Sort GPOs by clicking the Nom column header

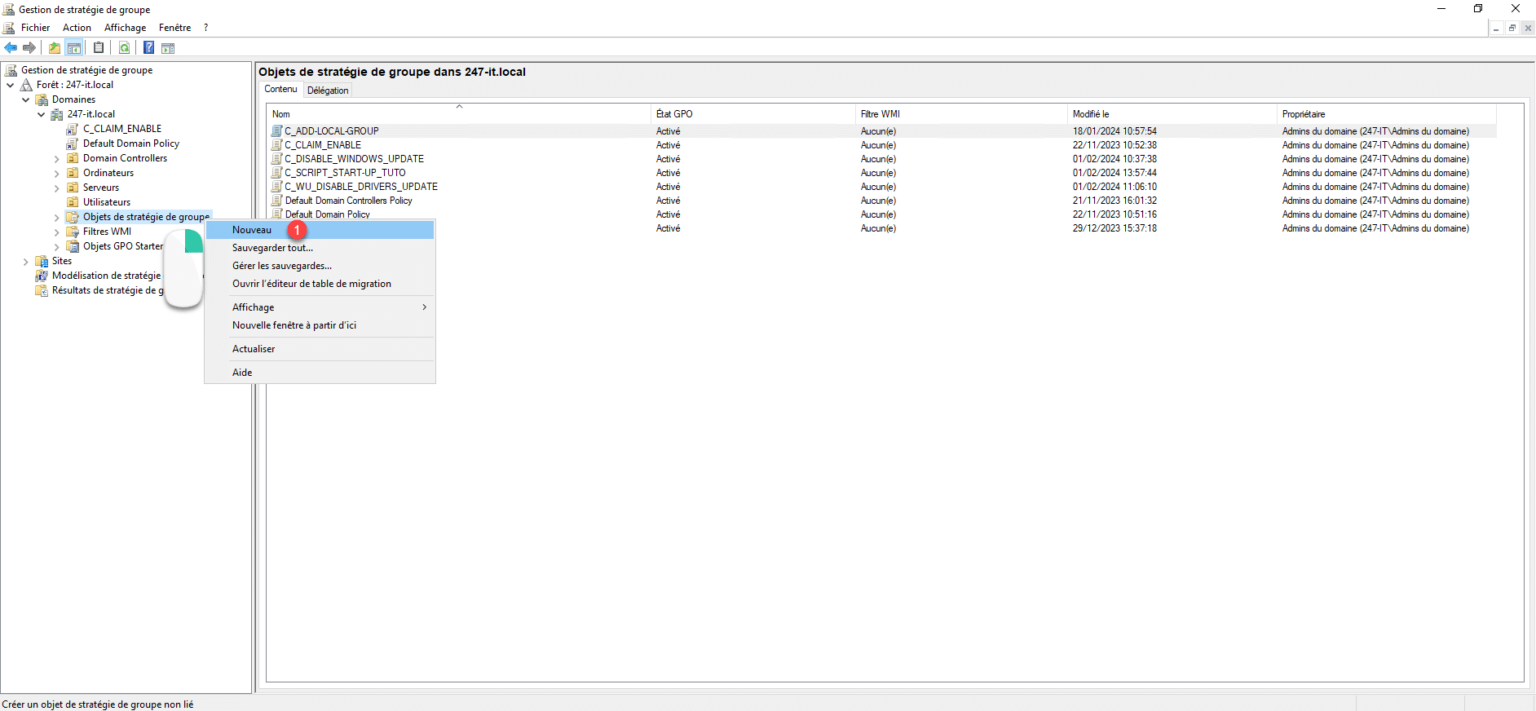point(280,113)
